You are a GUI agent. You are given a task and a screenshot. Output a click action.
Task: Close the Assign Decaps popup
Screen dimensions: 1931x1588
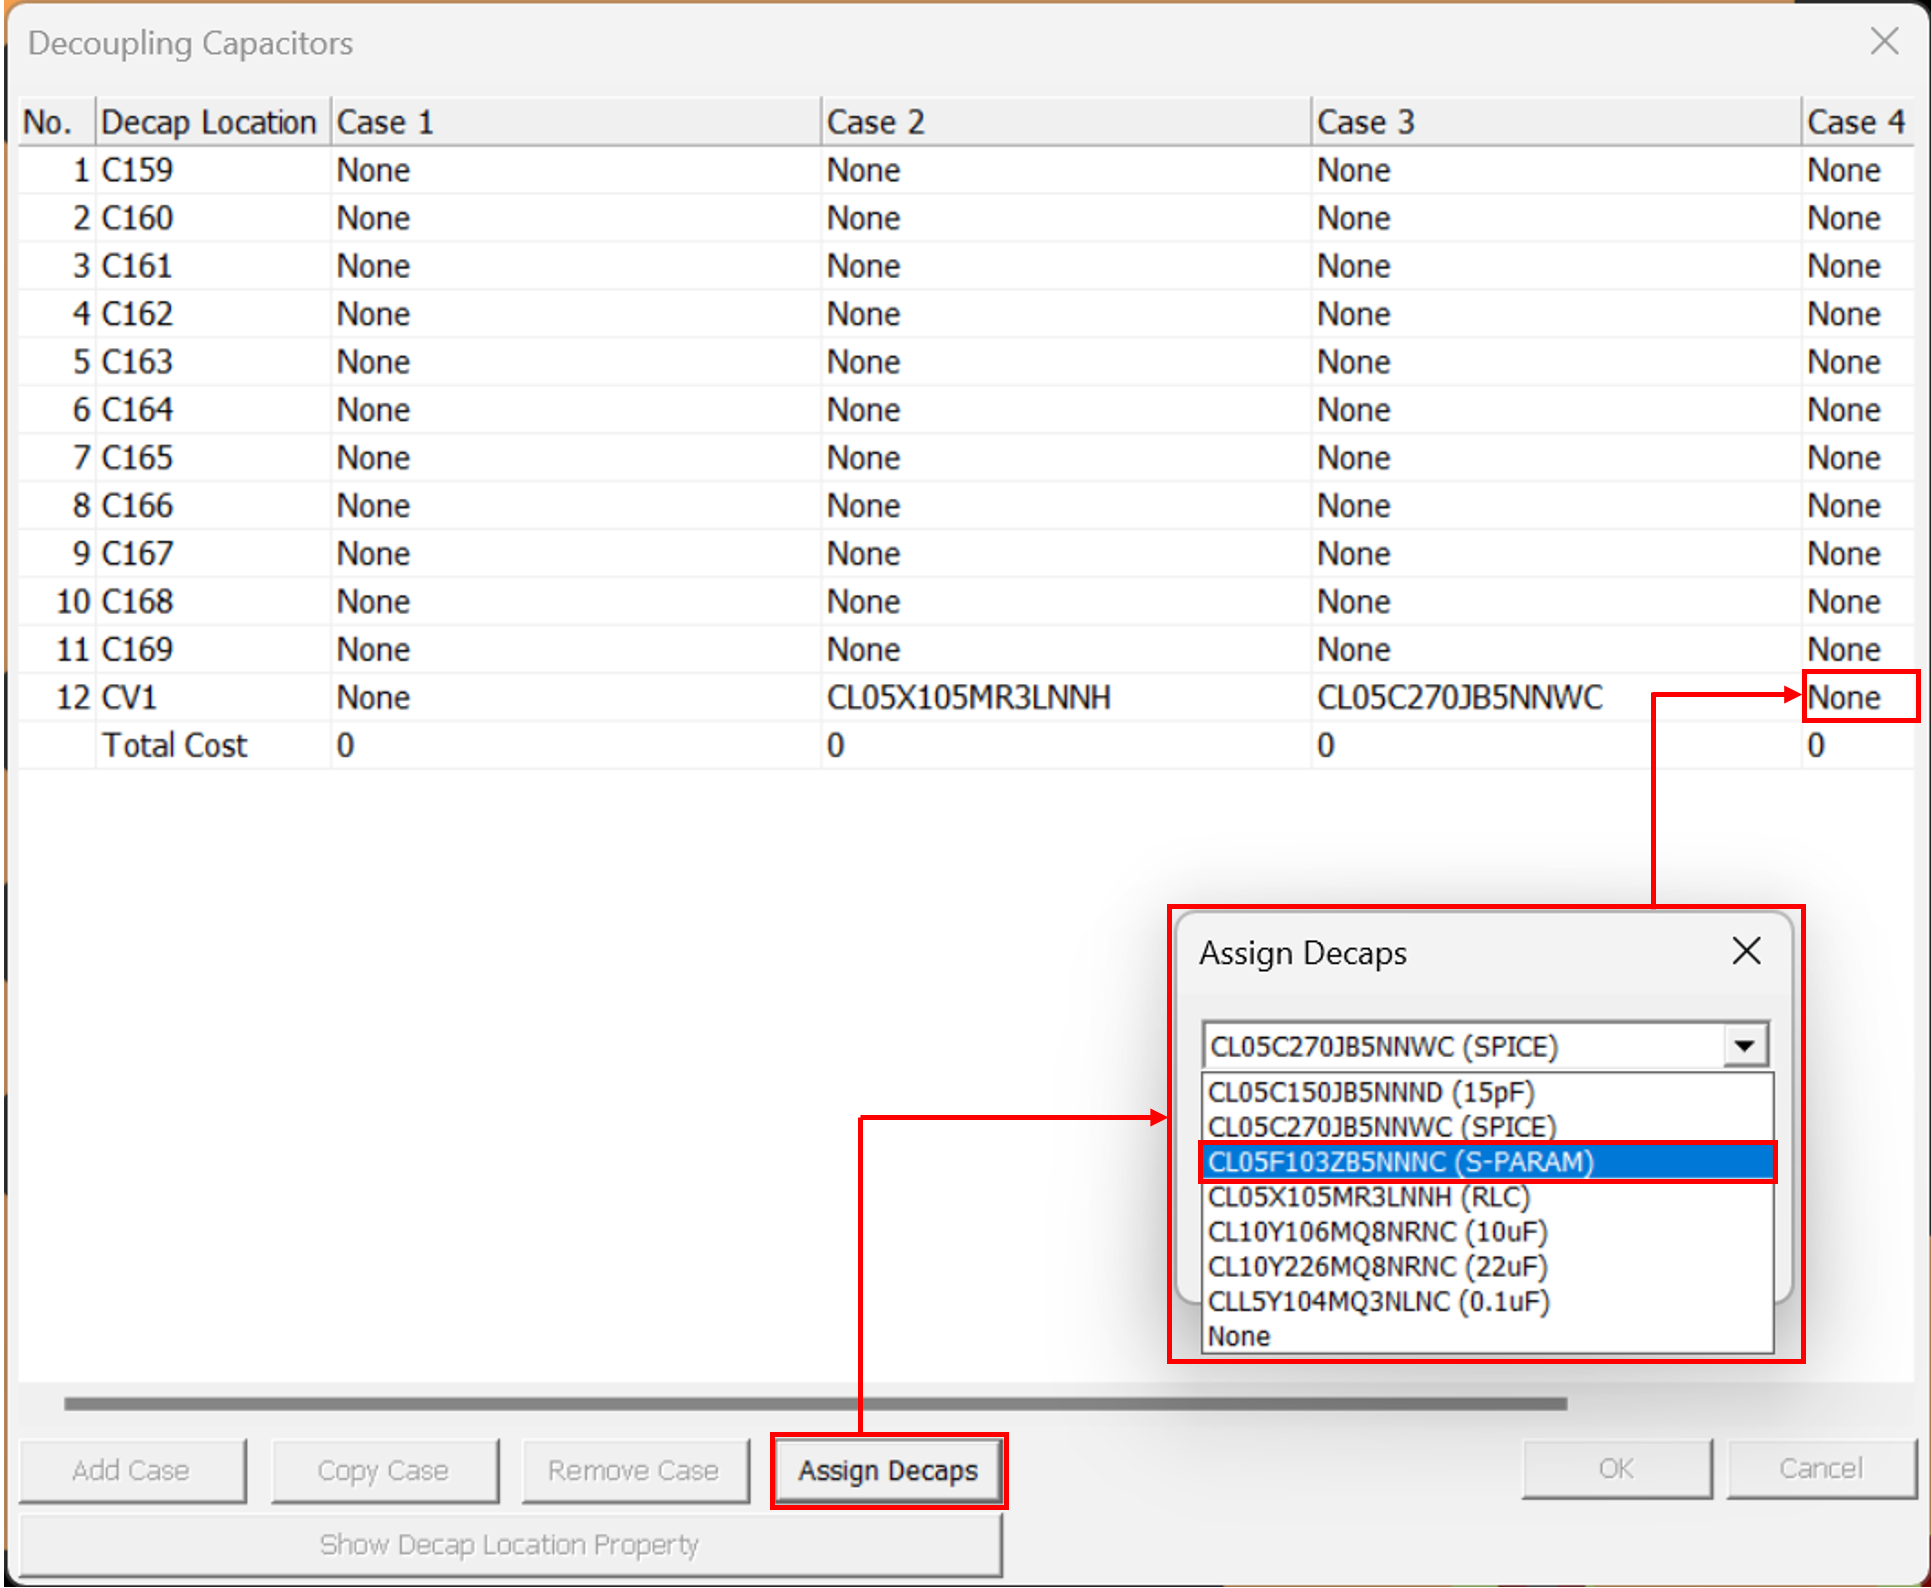(1746, 951)
